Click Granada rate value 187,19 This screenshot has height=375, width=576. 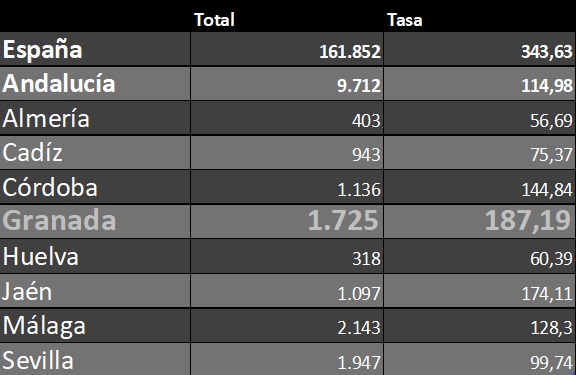pyautogui.click(x=528, y=220)
